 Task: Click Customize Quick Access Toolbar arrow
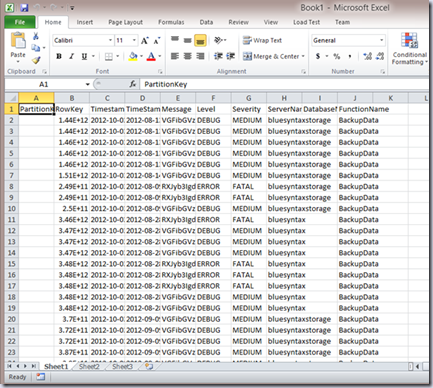click(72, 8)
